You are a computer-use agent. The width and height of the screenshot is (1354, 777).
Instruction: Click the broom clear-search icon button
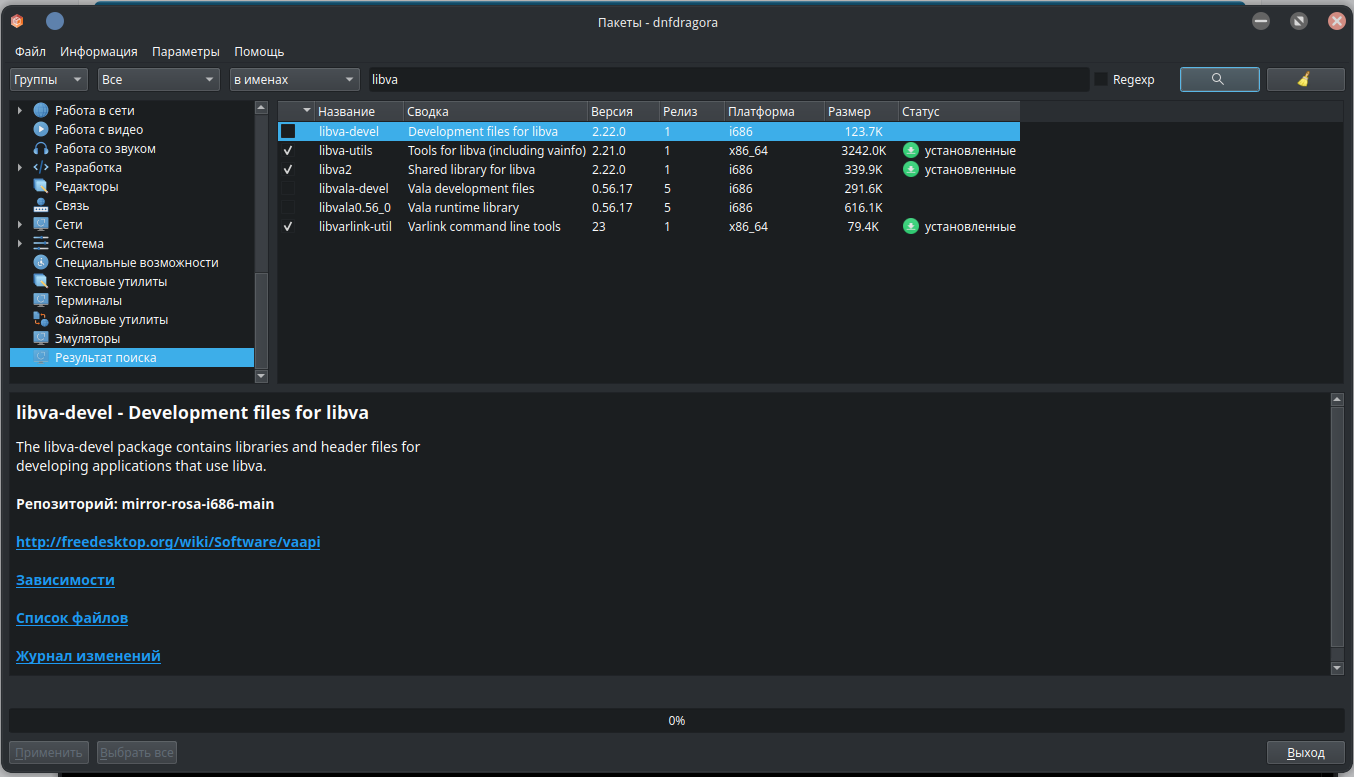coord(1304,79)
